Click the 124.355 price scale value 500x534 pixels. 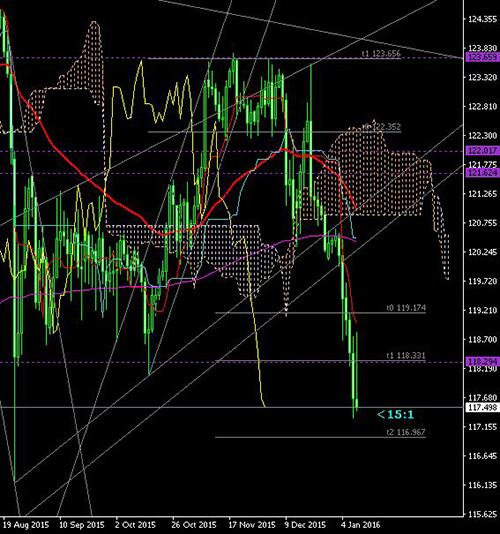482,19
